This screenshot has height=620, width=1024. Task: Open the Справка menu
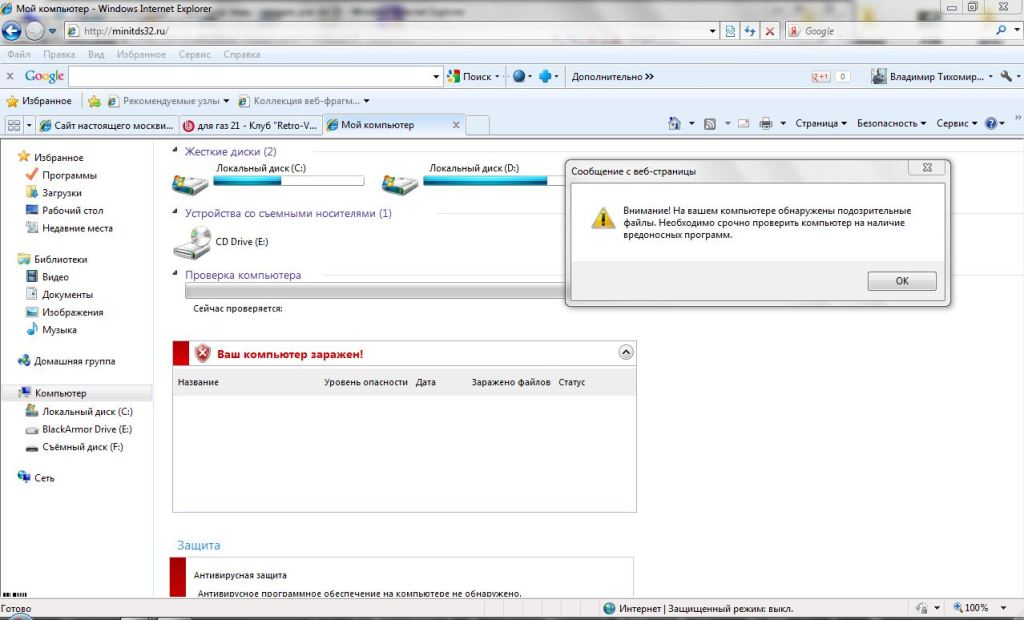pyautogui.click(x=242, y=54)
